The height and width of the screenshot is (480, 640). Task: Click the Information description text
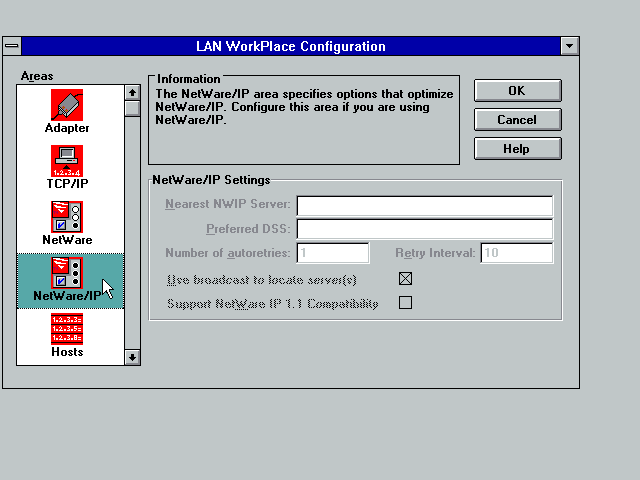(x=304, y=107)
